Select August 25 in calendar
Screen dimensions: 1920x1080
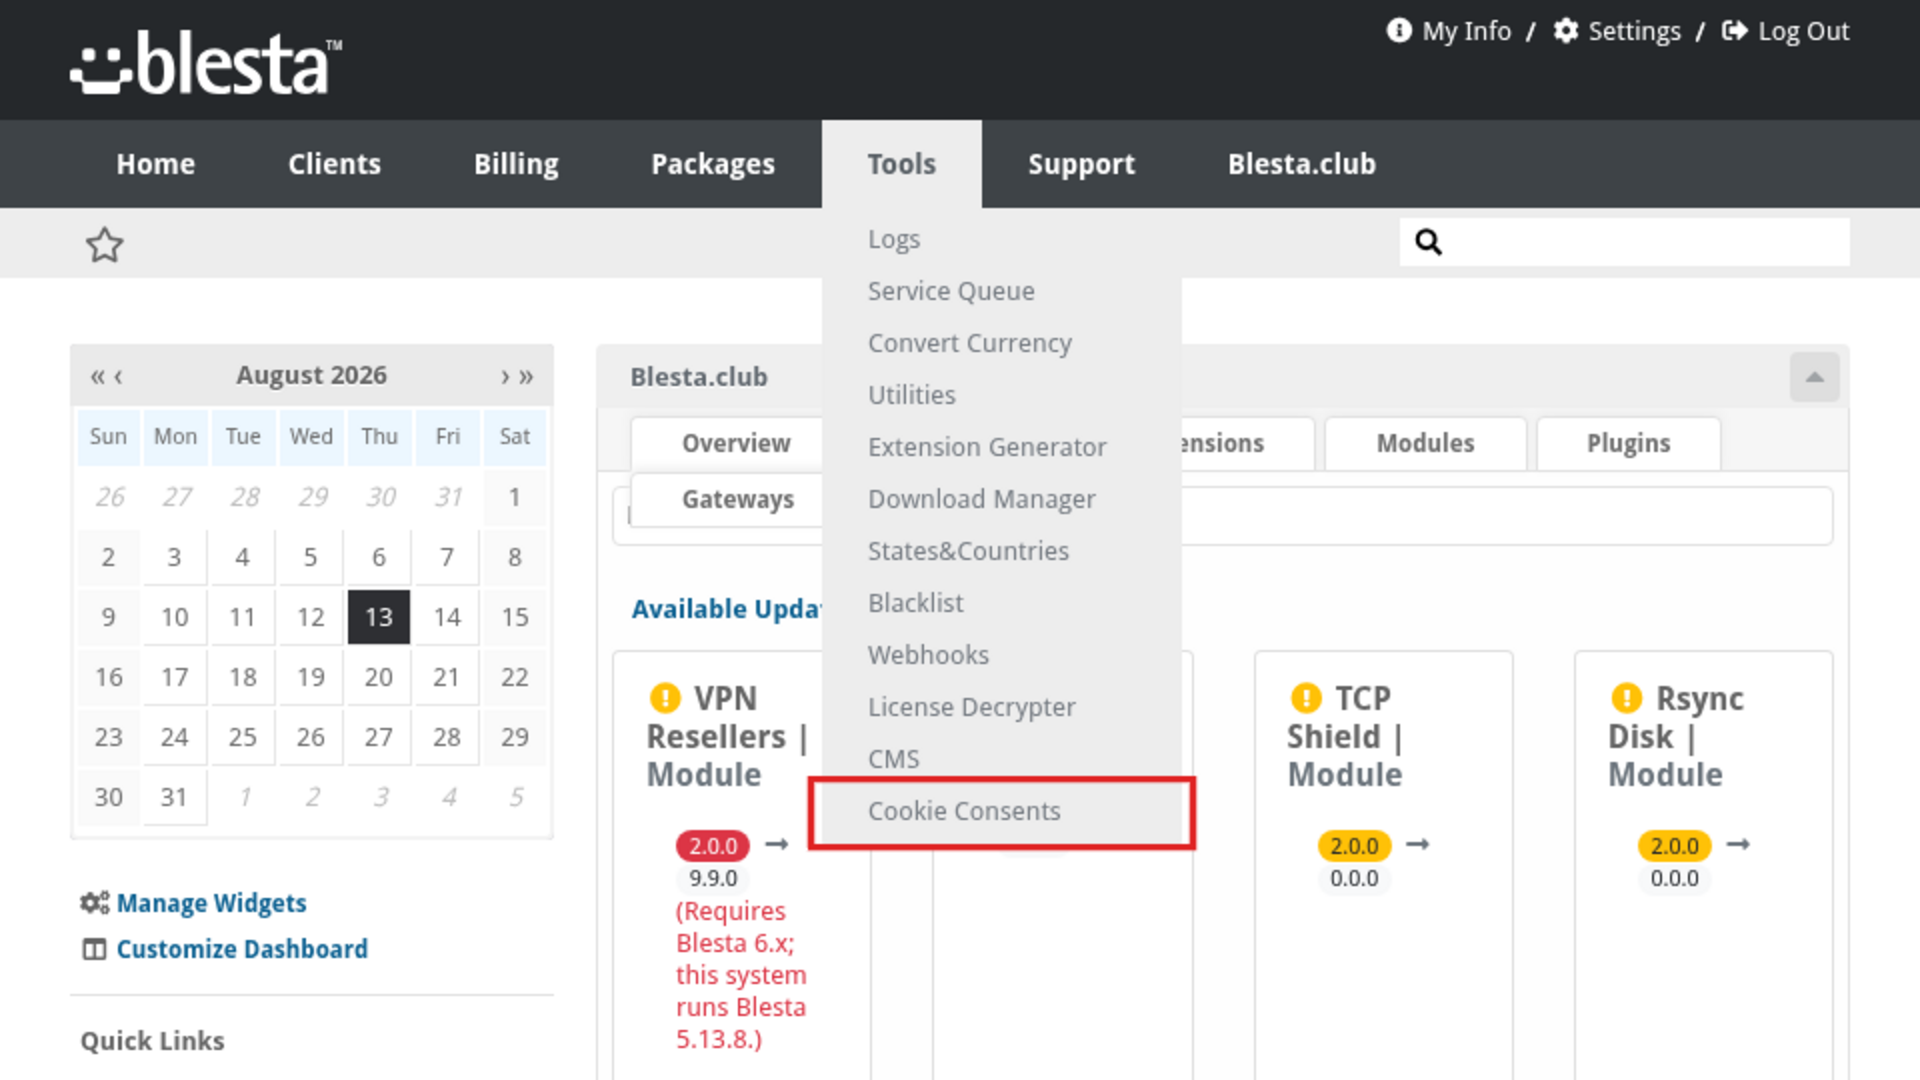242,737
